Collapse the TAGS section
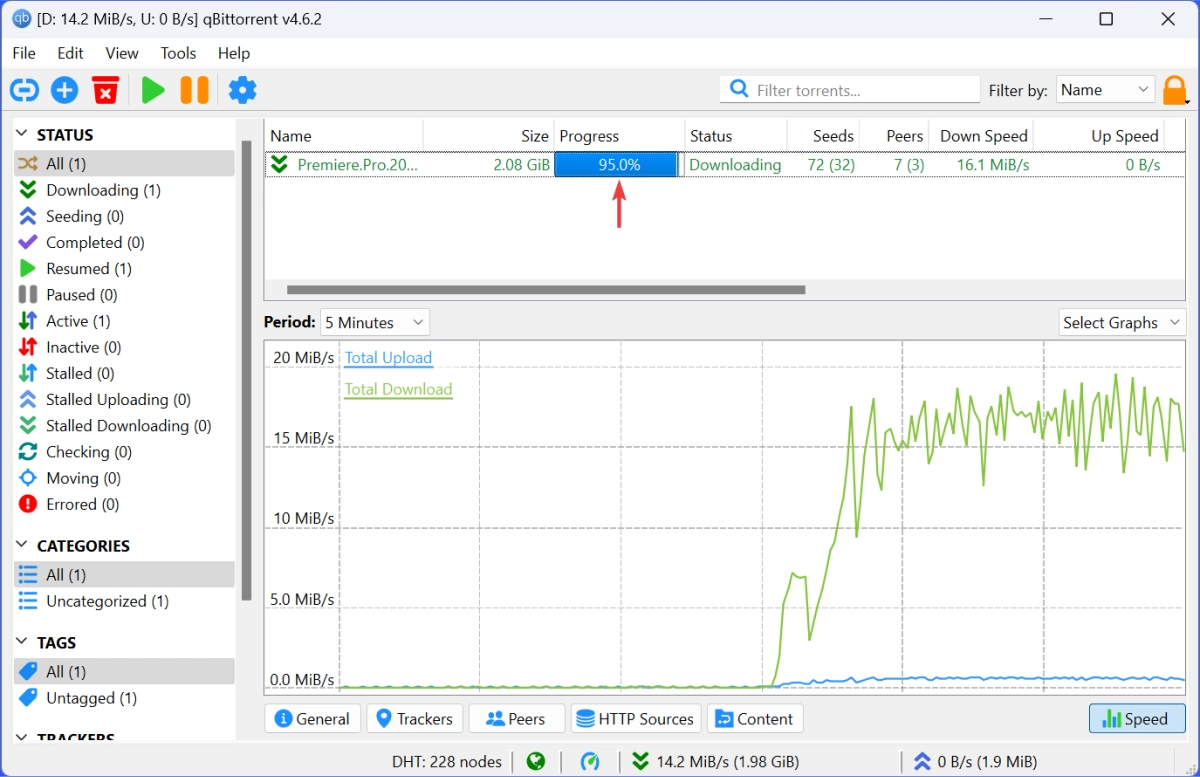The image size is (1200, 777). click(x=22, y=643)
